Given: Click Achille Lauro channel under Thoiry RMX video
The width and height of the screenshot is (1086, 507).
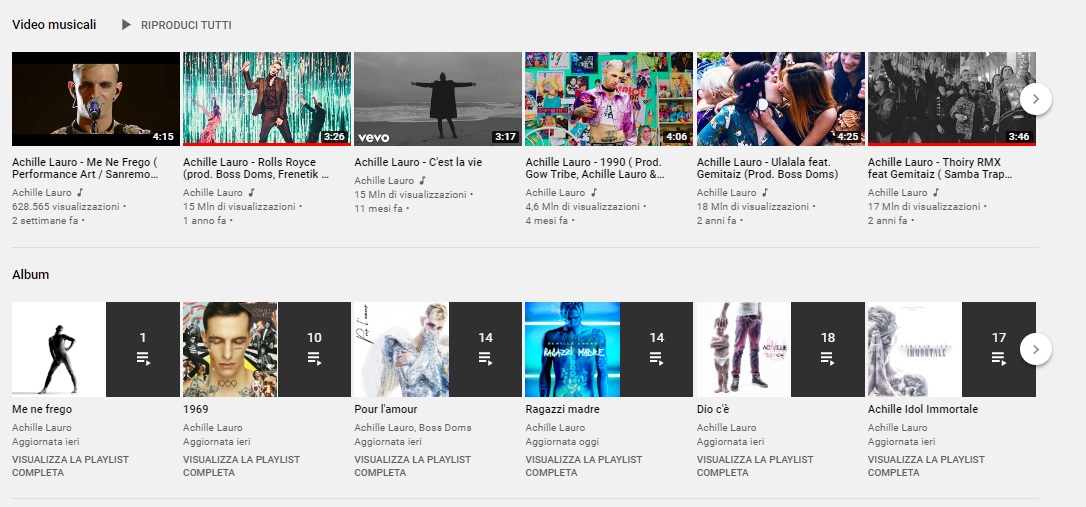Looking at the screenshot, I should [898, 193].
